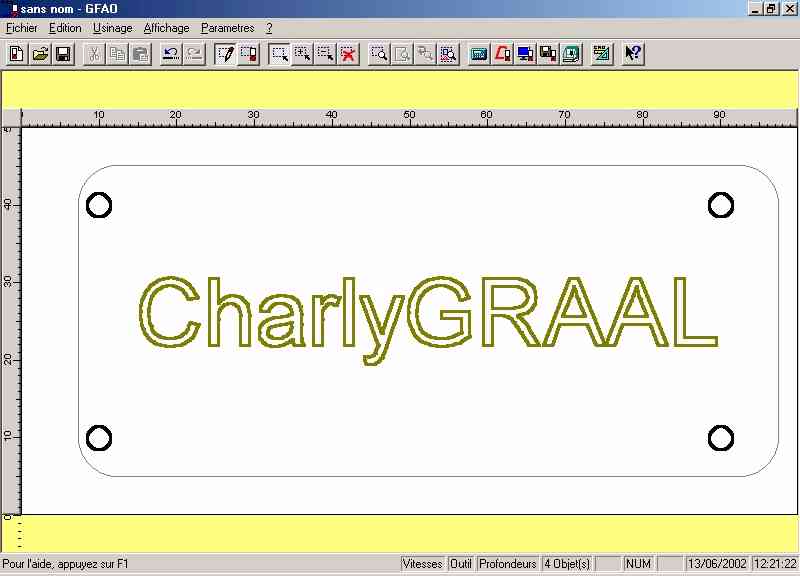
Task: Click the date 13/06/2002 in status bar
Action: [717, 564]
